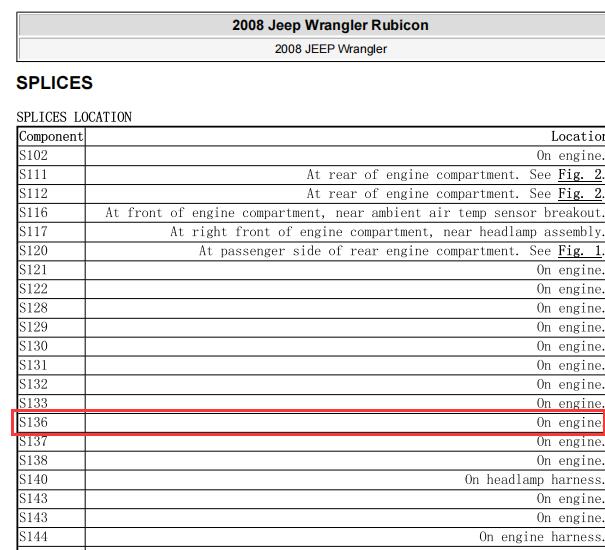Click the 'Location' column header
Viewport: 605px width, 550px height.
pos(578,136)
